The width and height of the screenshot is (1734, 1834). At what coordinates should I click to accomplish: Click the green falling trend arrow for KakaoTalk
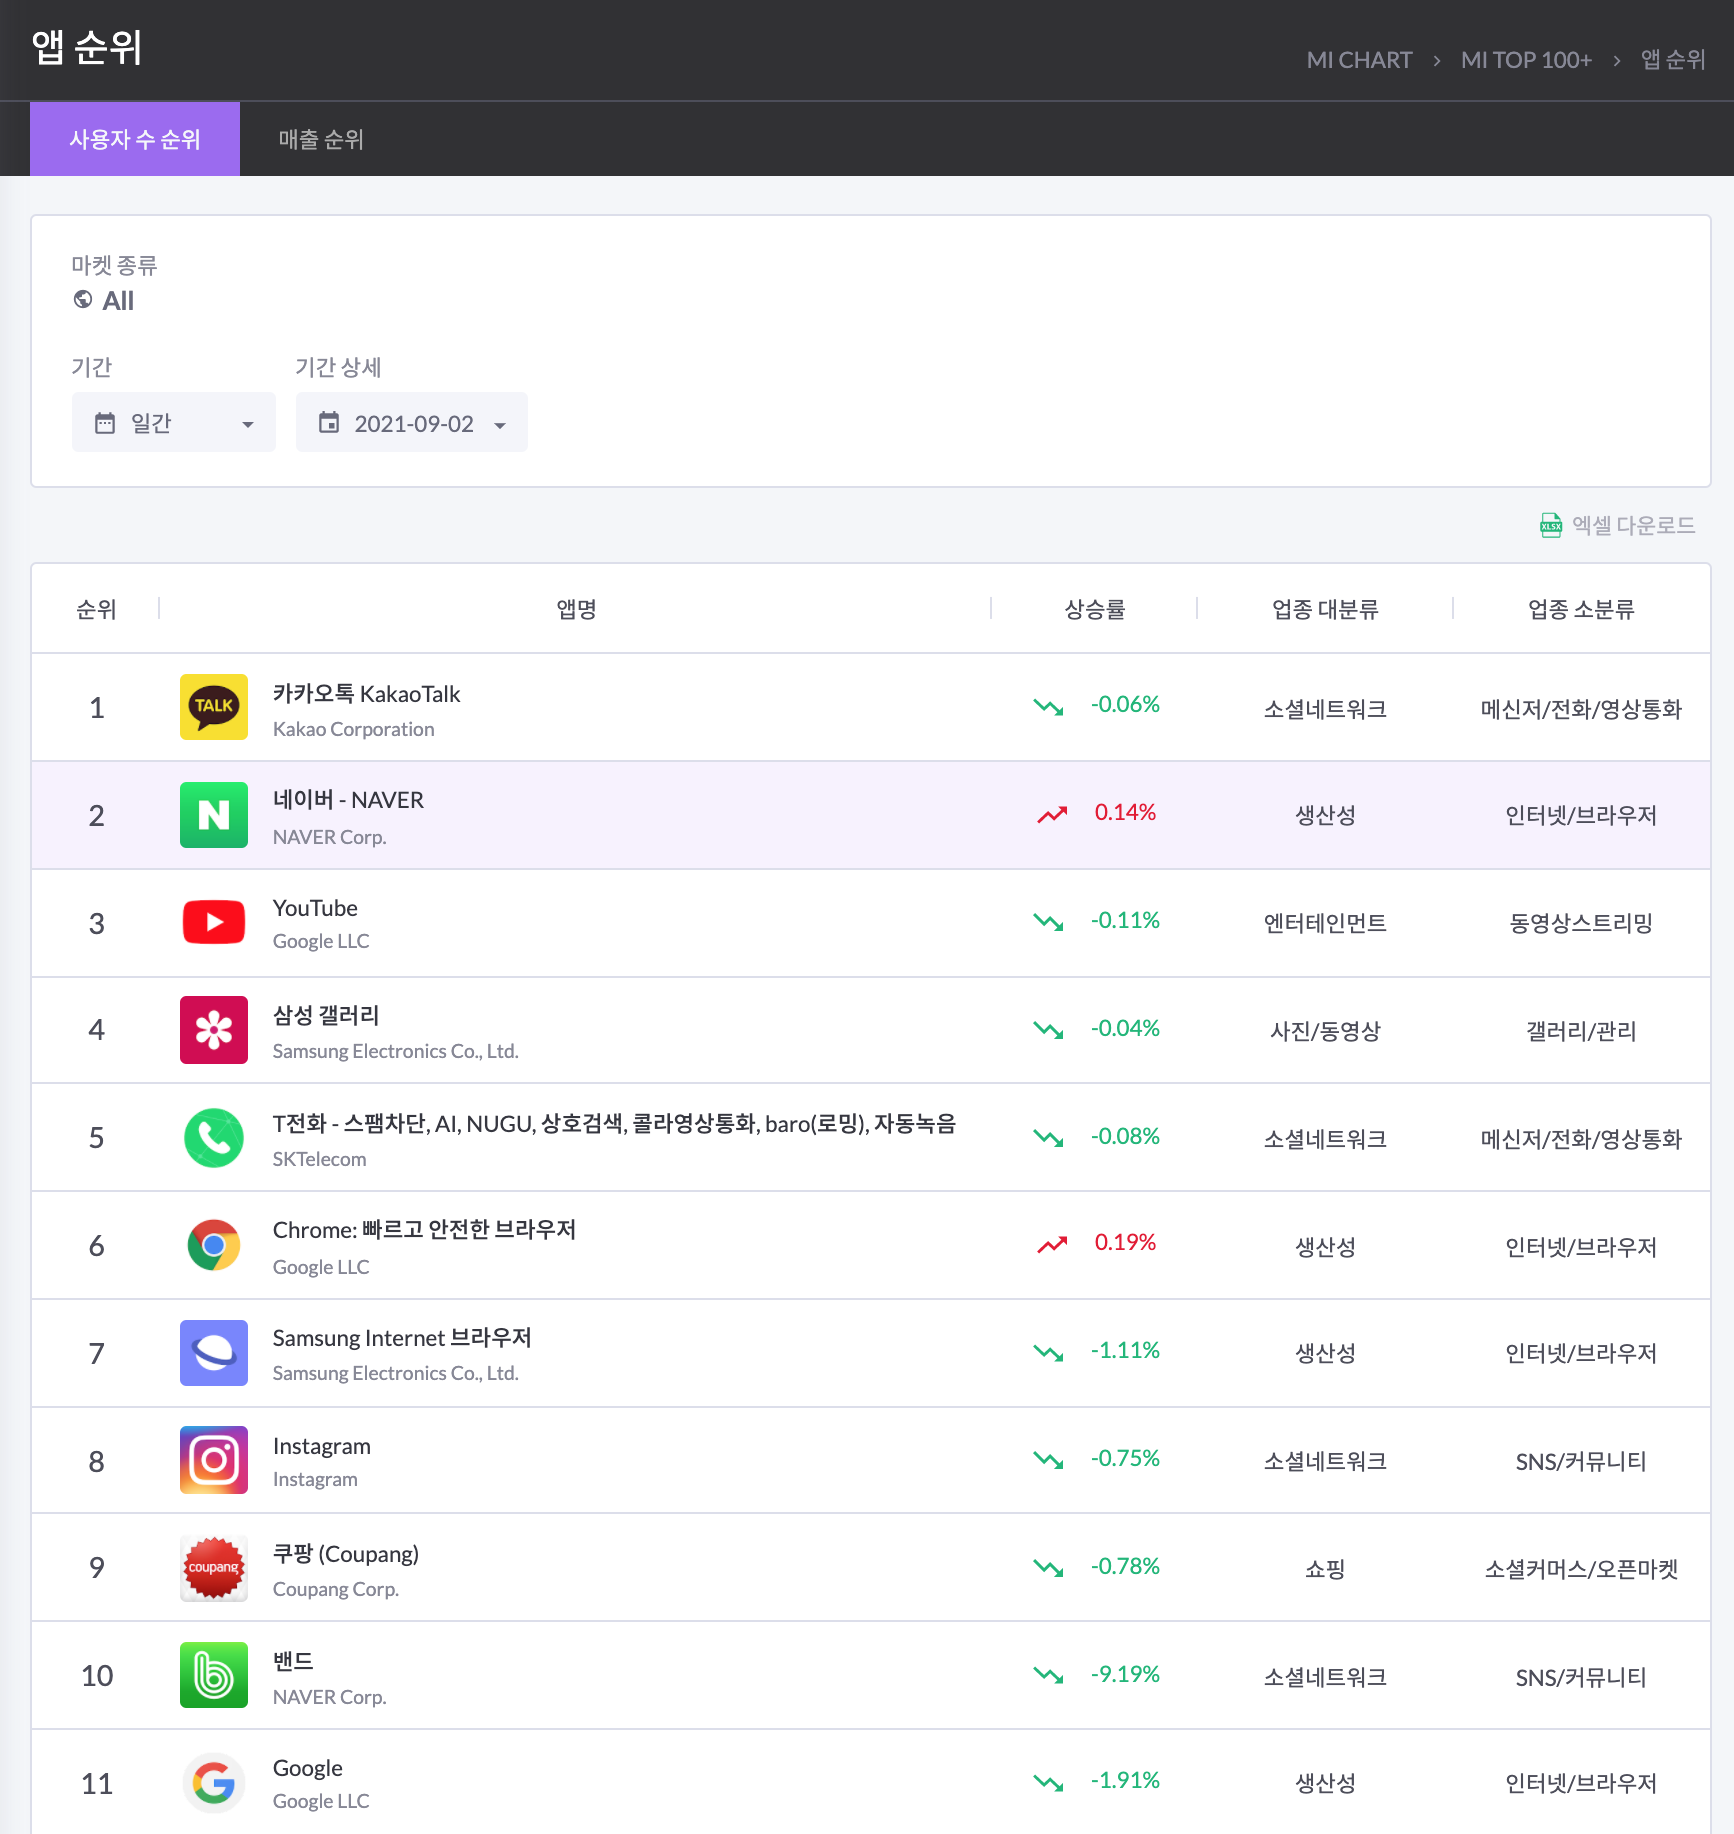pyautogui.click(x=1048, y=706)
